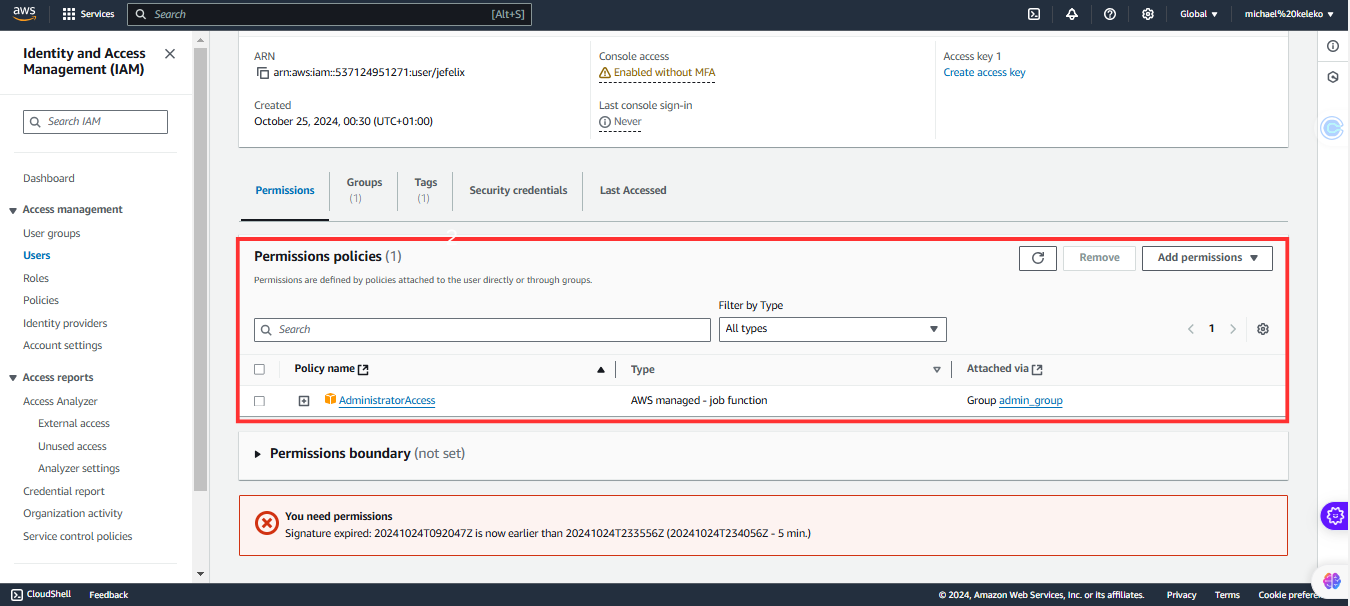Screen dimensions: 1350x606
Task: Click the sidebar scrollbar down arrow
Action: pos(200,574)
